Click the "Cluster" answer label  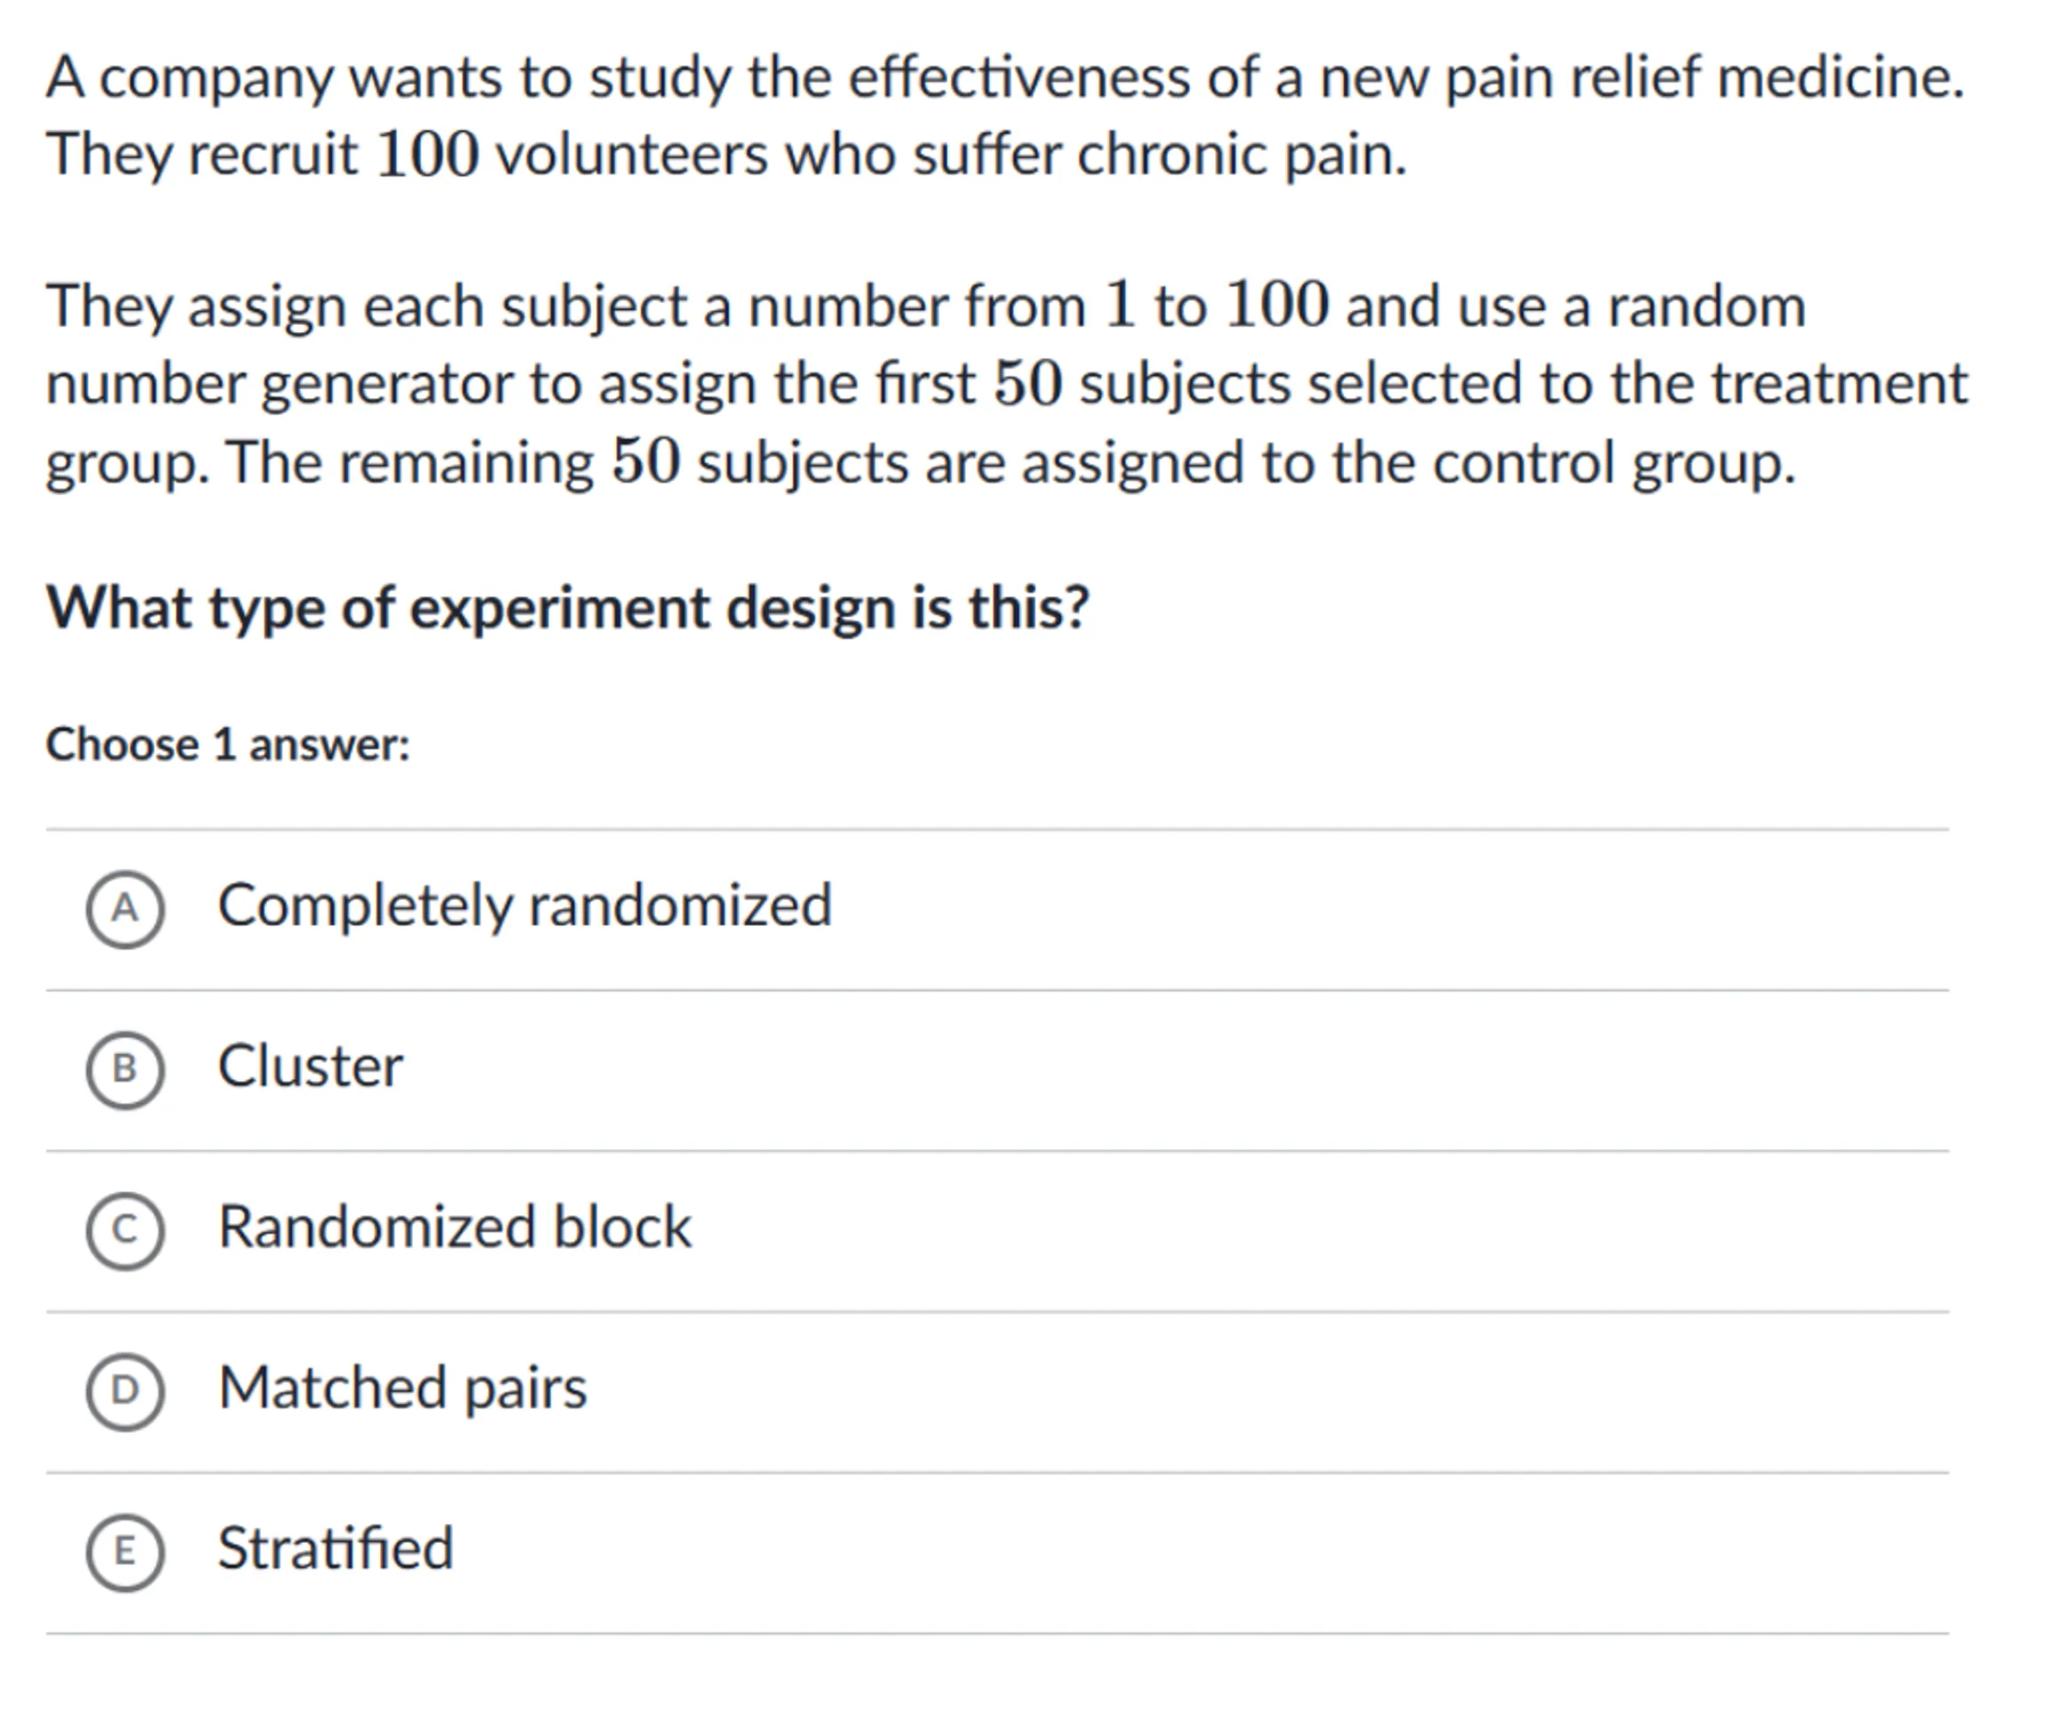coord(310,1067)
